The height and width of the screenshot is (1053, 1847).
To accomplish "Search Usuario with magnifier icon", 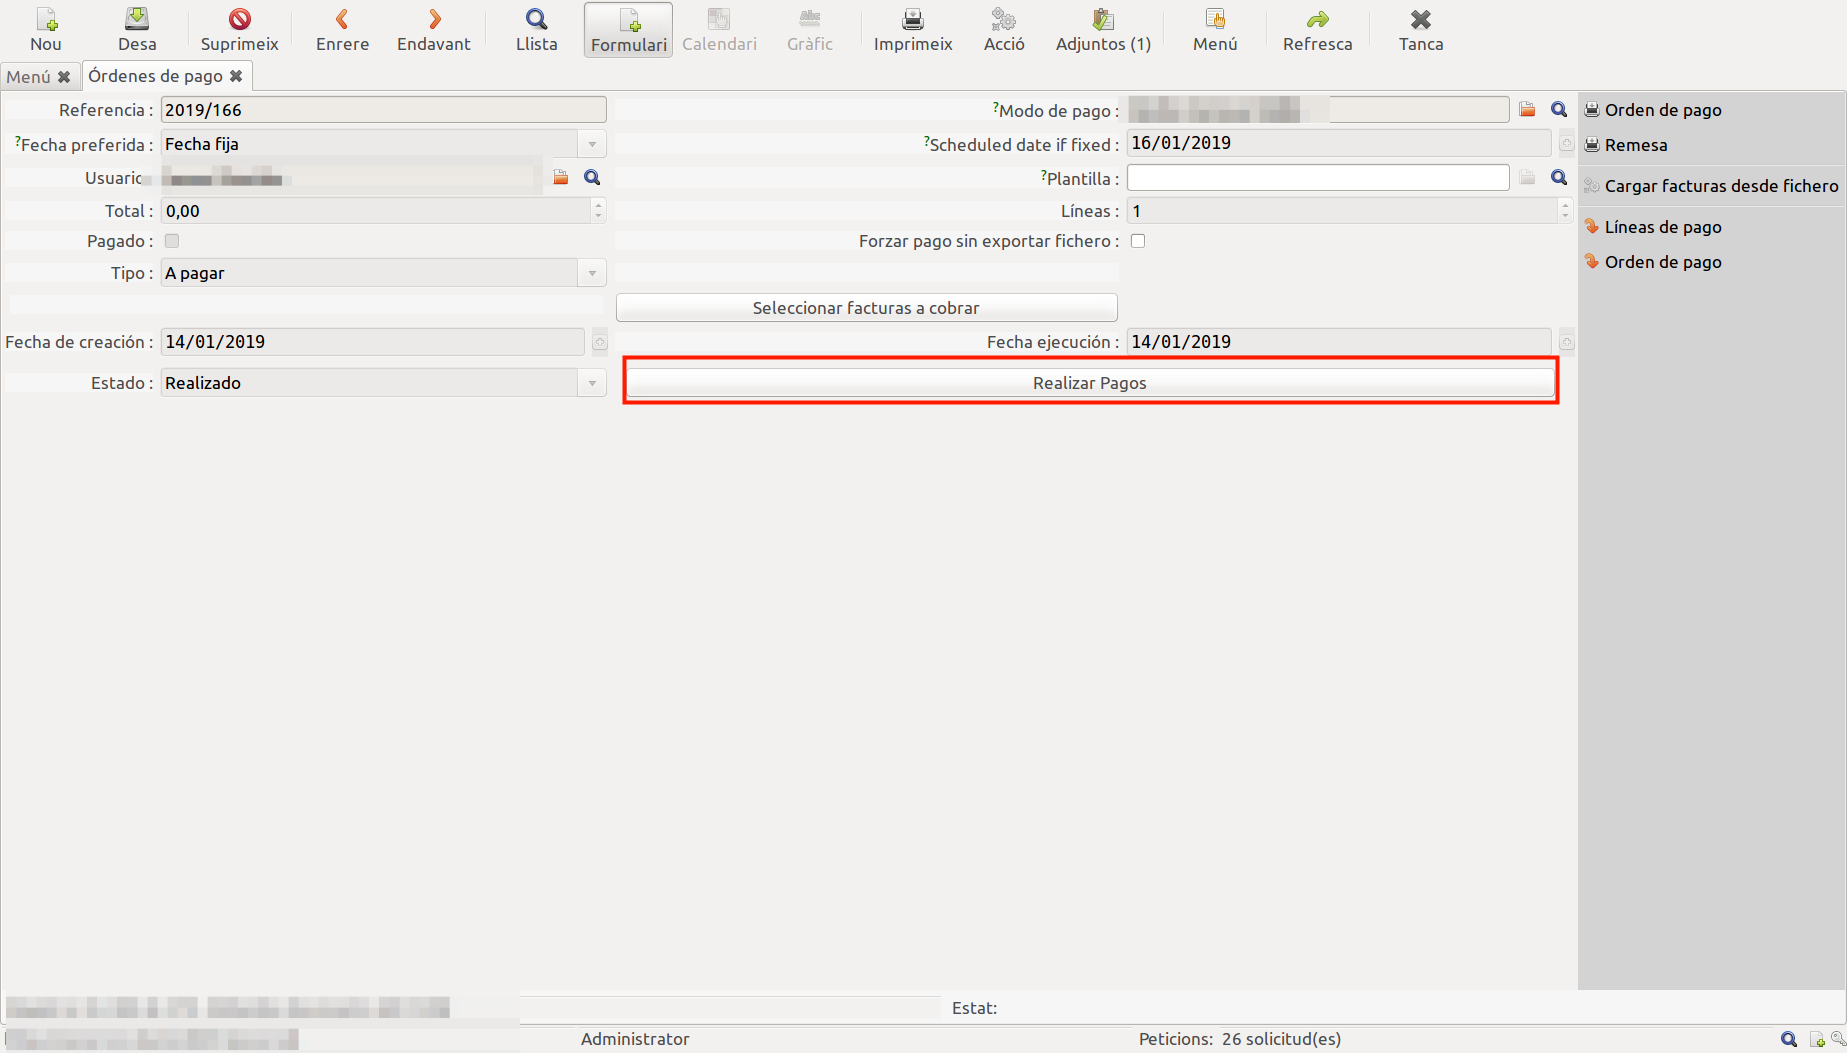I will pos(592,178).
